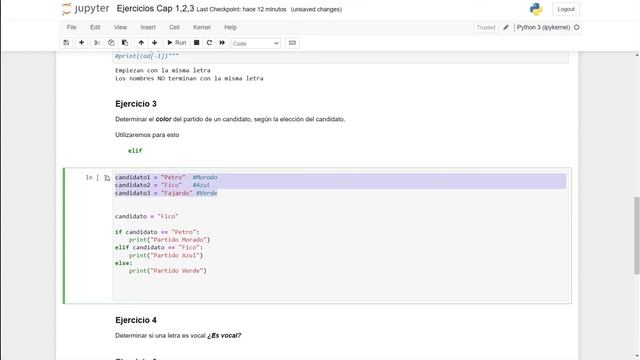Restart kernel and run all with the fast-forward icon
Screen dimensions: 640x360
tap(222, 43)
